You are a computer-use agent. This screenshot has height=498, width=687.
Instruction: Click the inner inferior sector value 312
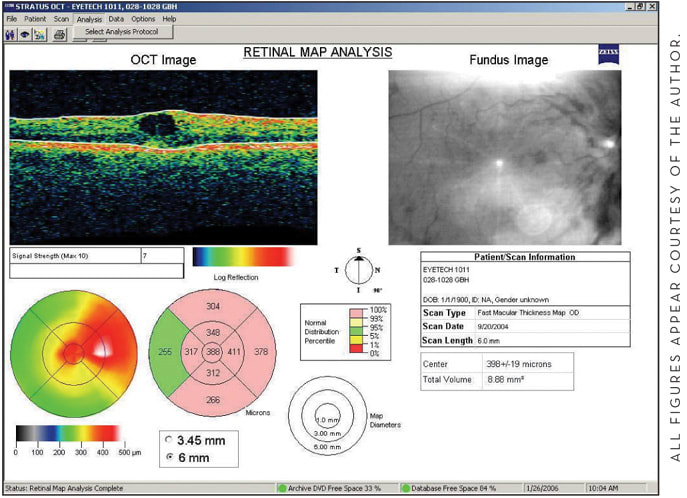click(x=213, y=373)
